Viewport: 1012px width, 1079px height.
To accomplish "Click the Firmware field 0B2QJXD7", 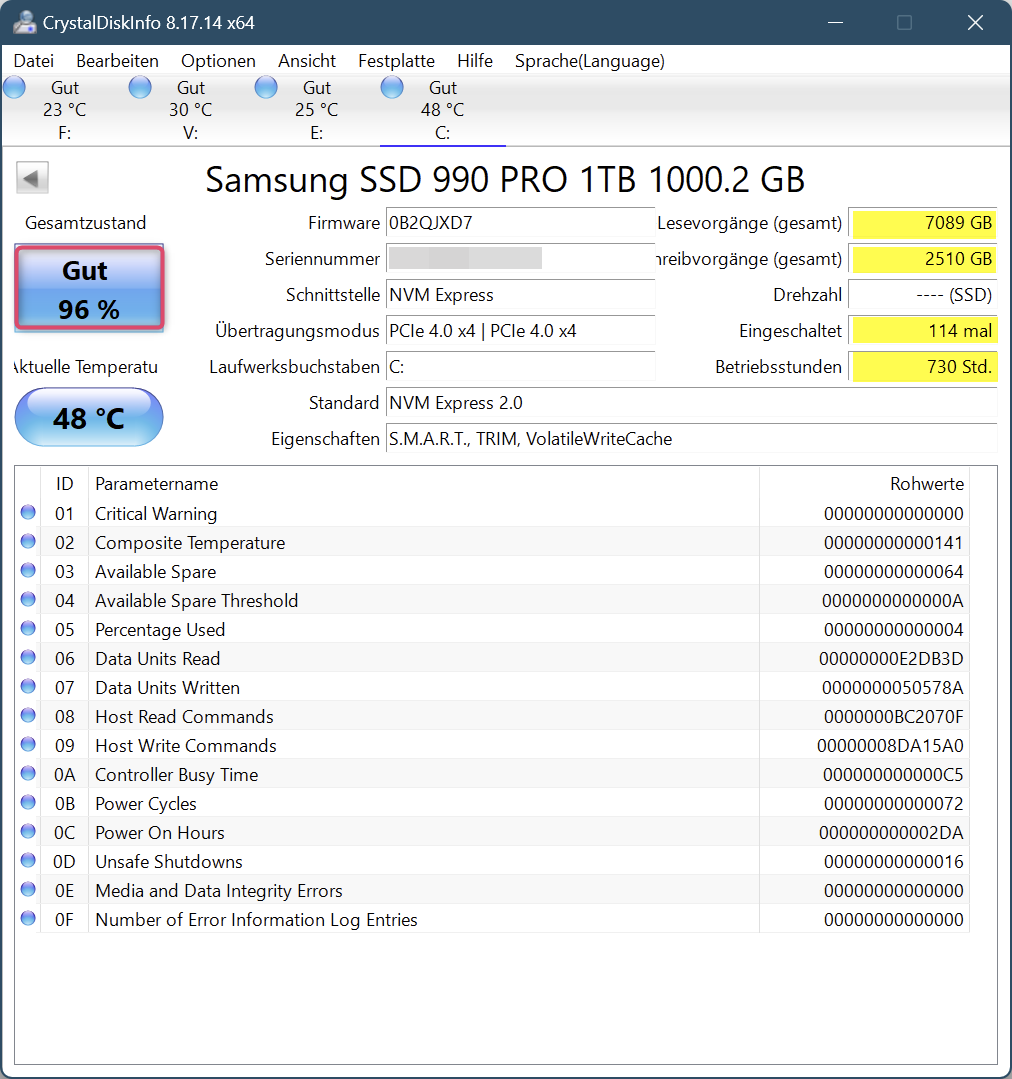I will (x=520, y=223).
